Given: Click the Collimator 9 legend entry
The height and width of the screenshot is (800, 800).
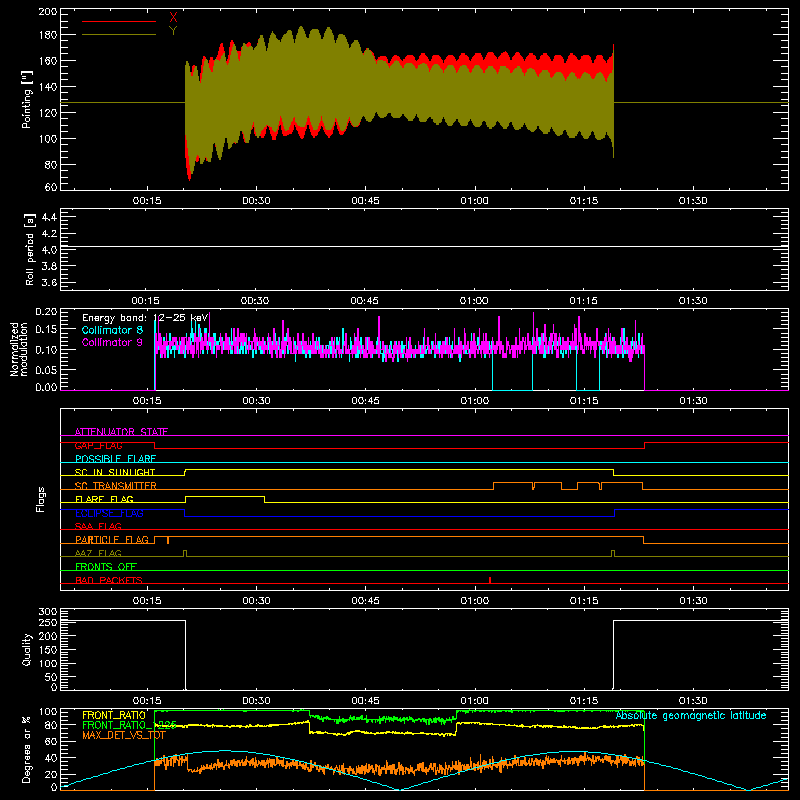Looking at the screenshot, I should tap(112, 342).
